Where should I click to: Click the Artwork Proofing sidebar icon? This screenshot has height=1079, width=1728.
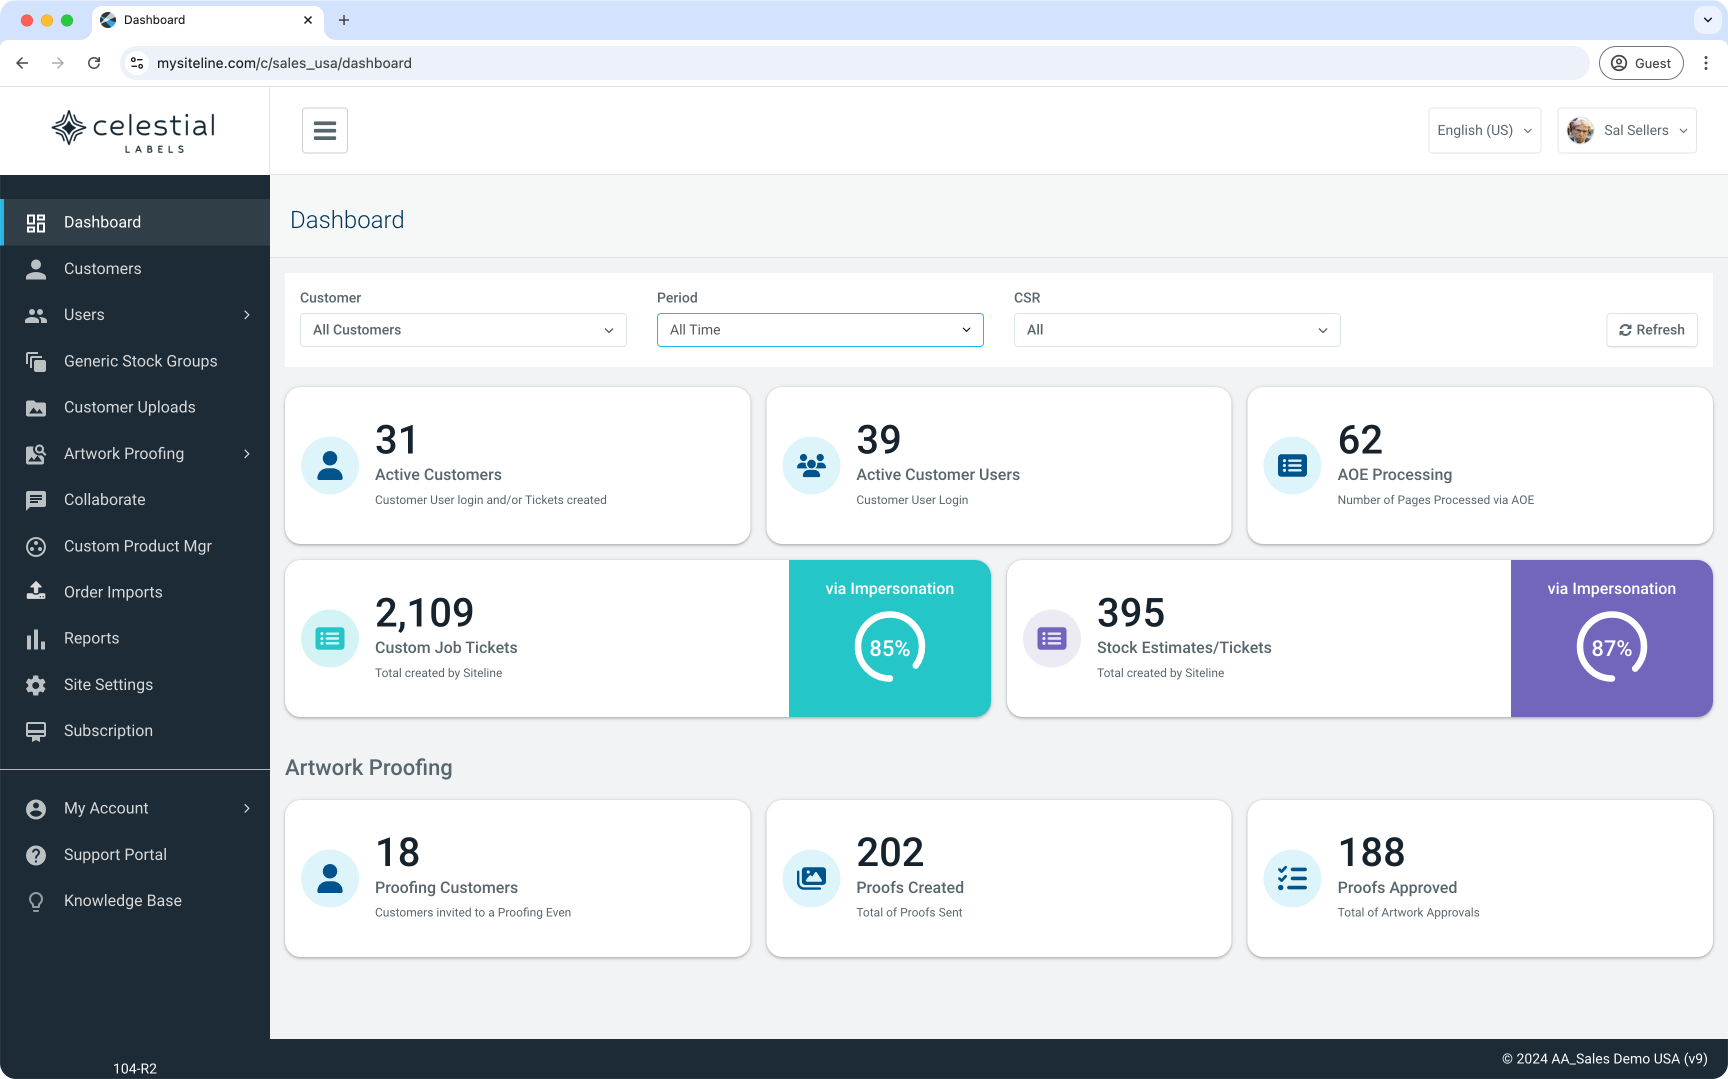(36, 454)
